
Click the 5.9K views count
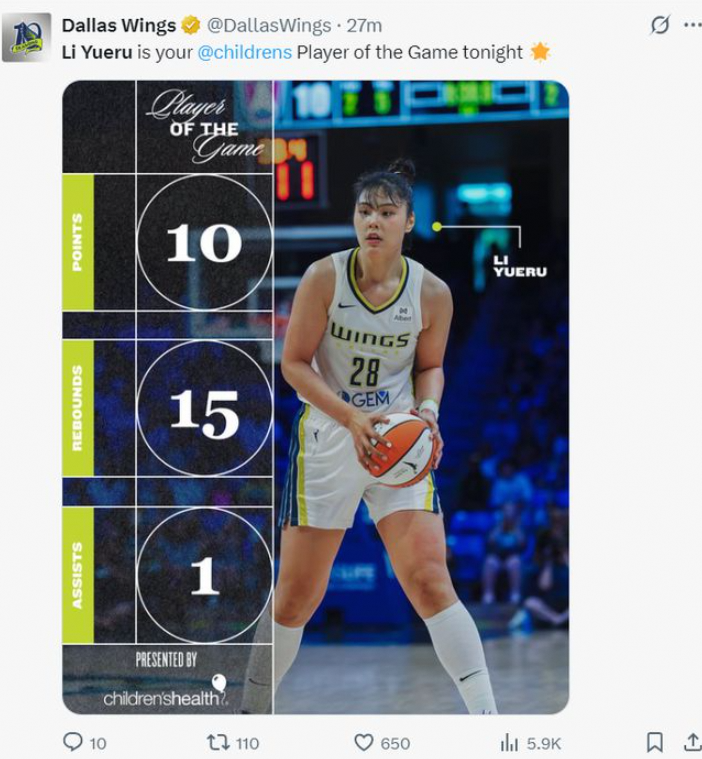pos(544,743)
